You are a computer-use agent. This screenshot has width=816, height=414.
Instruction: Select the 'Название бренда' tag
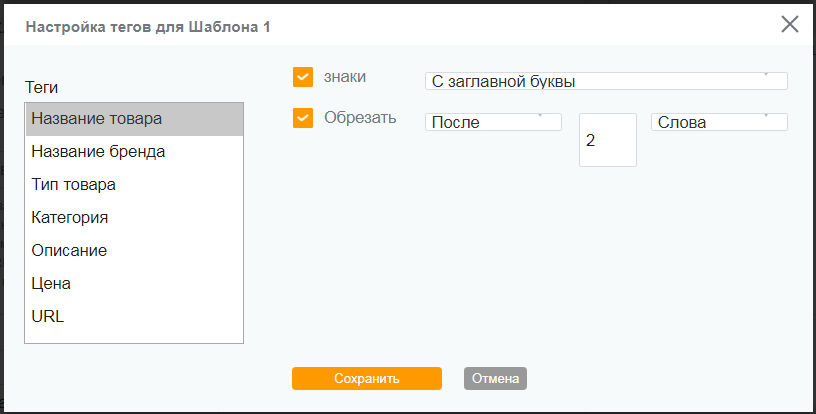[x=134, y=152]
